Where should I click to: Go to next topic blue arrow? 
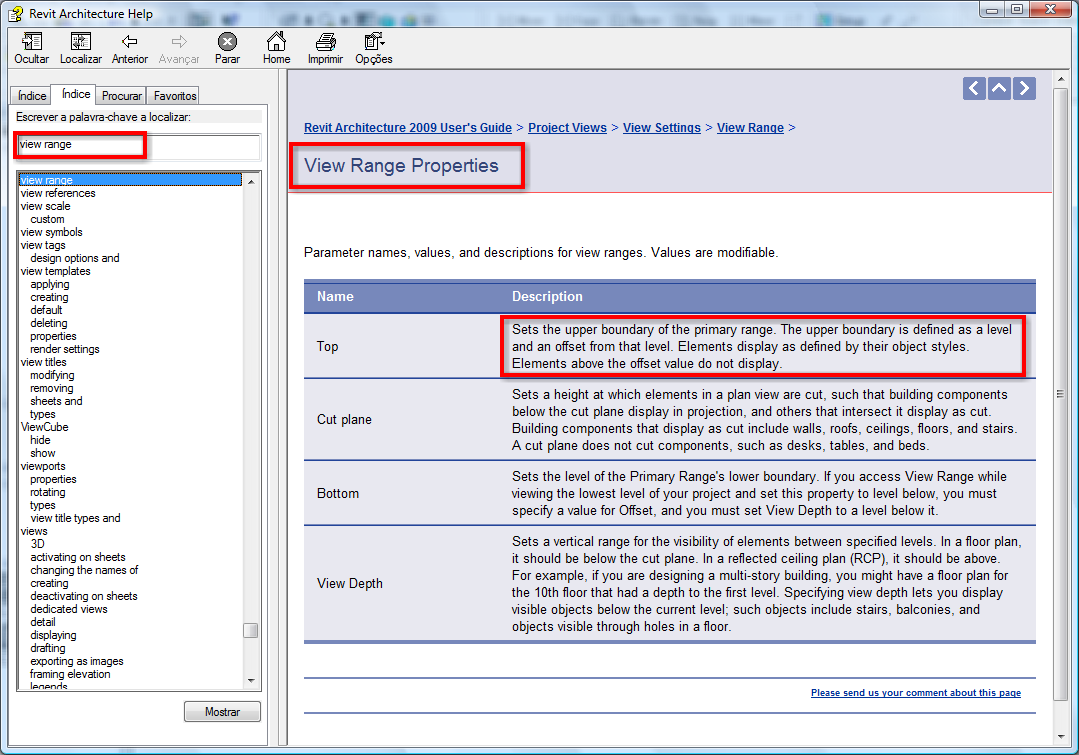tap(1025, 88)
